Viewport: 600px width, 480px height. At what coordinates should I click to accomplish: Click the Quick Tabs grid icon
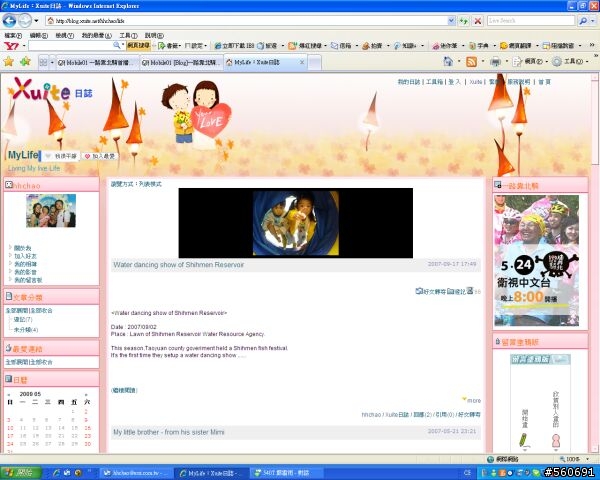43,62
